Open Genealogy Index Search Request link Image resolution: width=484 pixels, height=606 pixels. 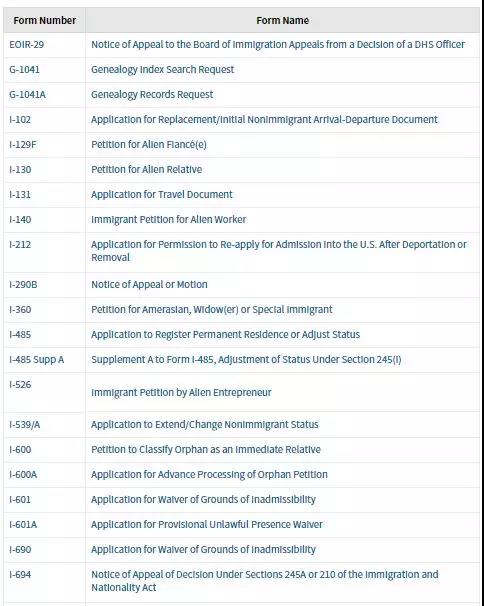click(x=162, y=70)
